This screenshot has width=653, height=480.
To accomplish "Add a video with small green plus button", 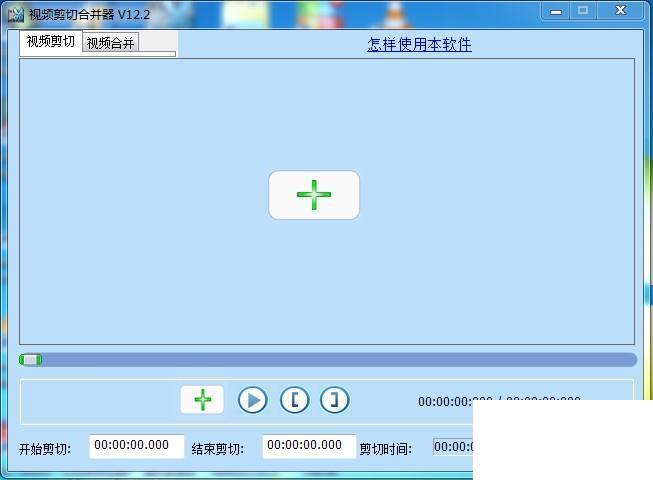I will pyautogui.click(x=202, y=400).
